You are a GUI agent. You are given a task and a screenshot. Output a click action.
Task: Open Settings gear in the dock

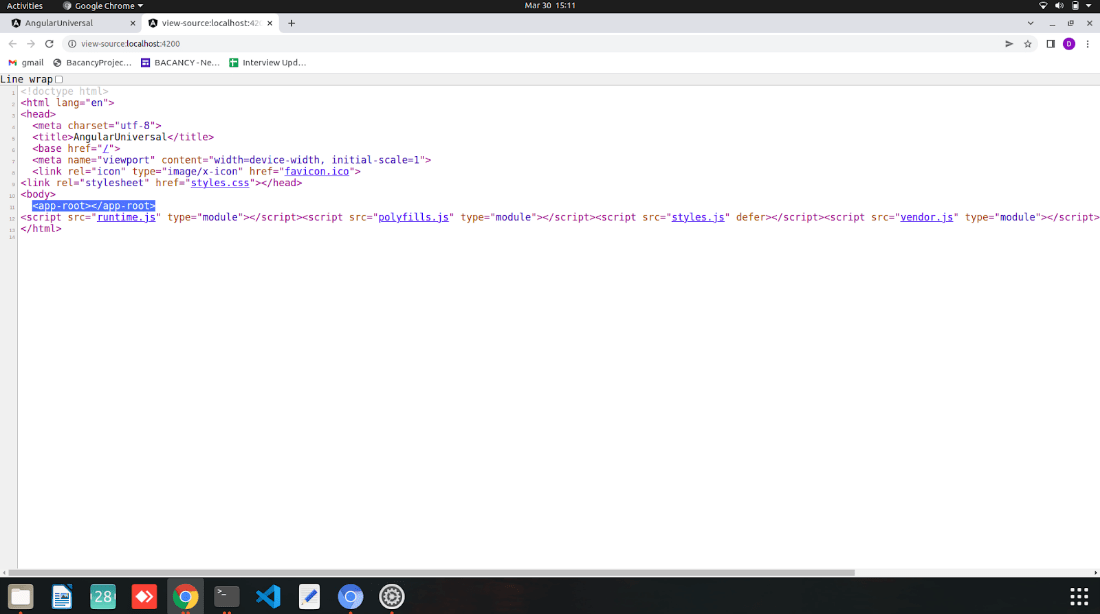coord(391,596)
